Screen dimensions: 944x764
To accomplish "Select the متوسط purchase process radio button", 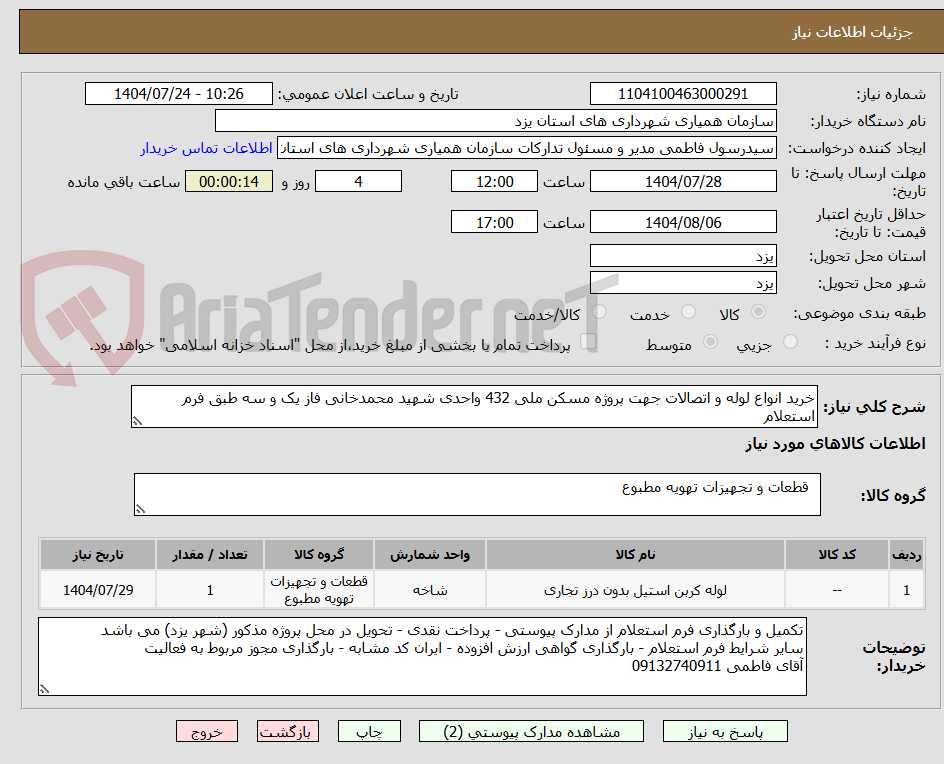I will (712, 342).
